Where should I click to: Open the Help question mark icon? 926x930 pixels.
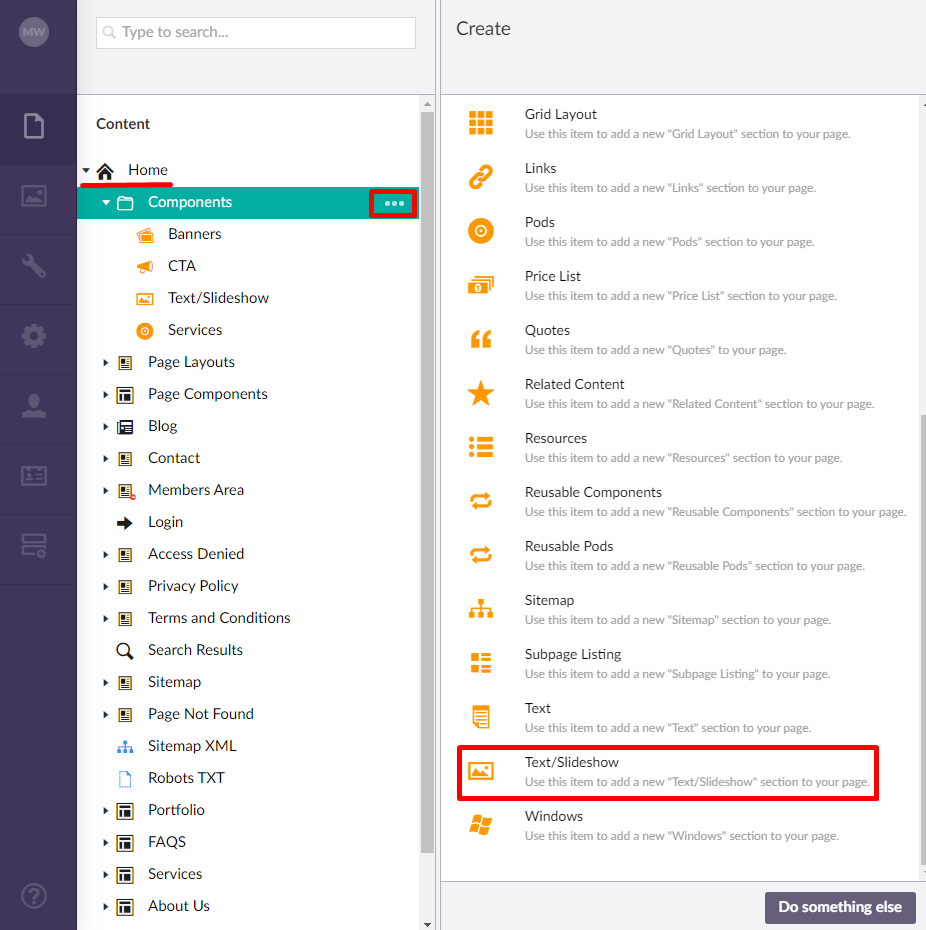click(x=34, y=896)
